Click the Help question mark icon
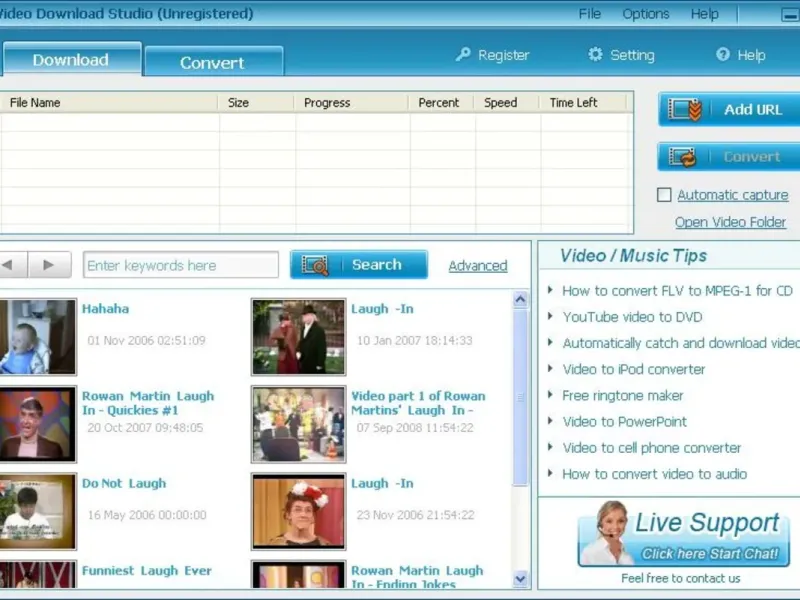800x600 pixels. point(722,54)
